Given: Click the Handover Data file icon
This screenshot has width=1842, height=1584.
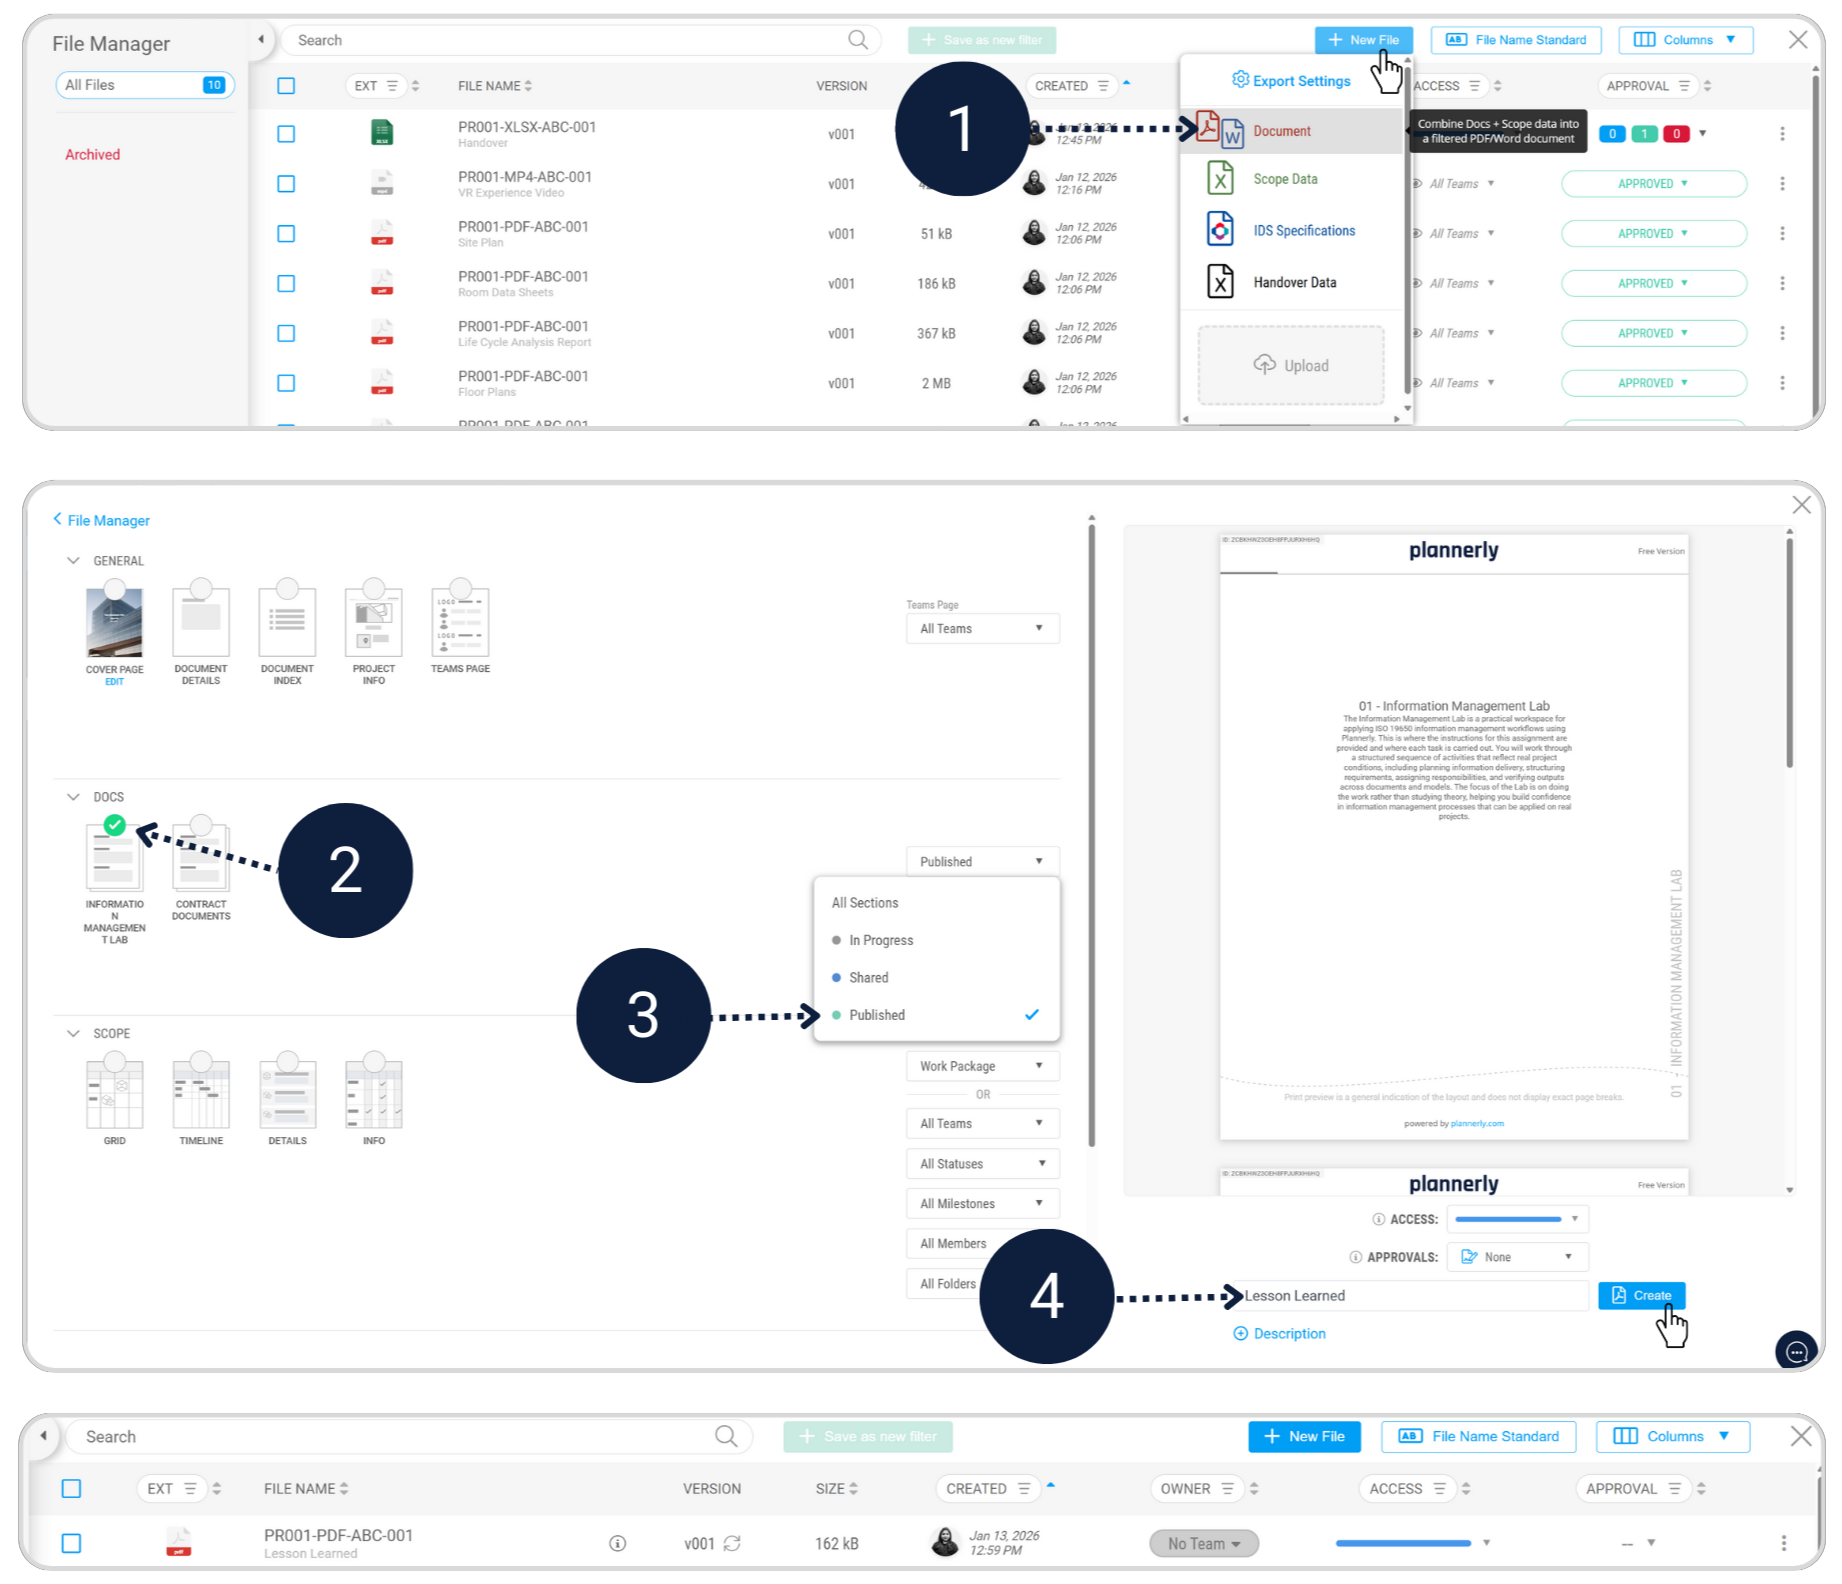Looking at the screenshot, I should click(x=1219, y=282).
